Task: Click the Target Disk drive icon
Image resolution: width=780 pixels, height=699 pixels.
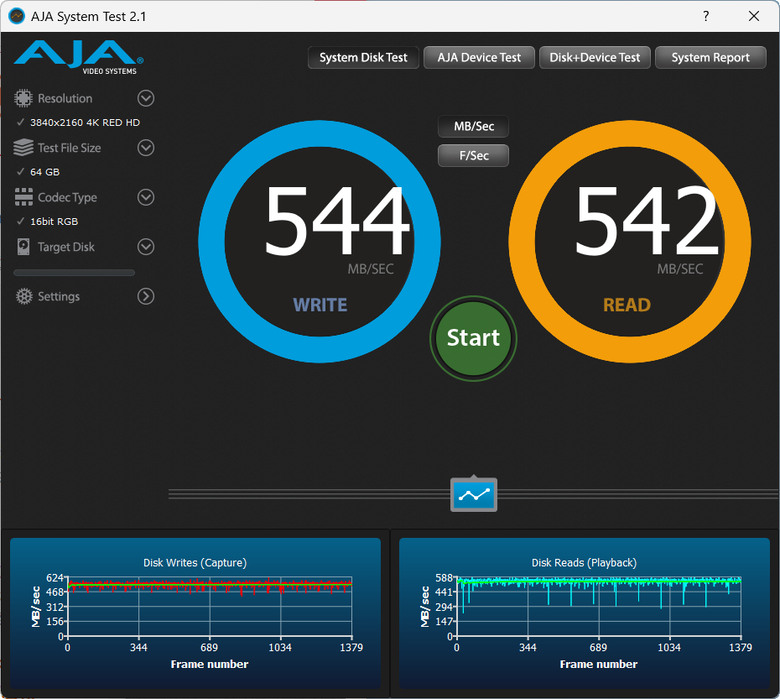Action: coord(23,246)
